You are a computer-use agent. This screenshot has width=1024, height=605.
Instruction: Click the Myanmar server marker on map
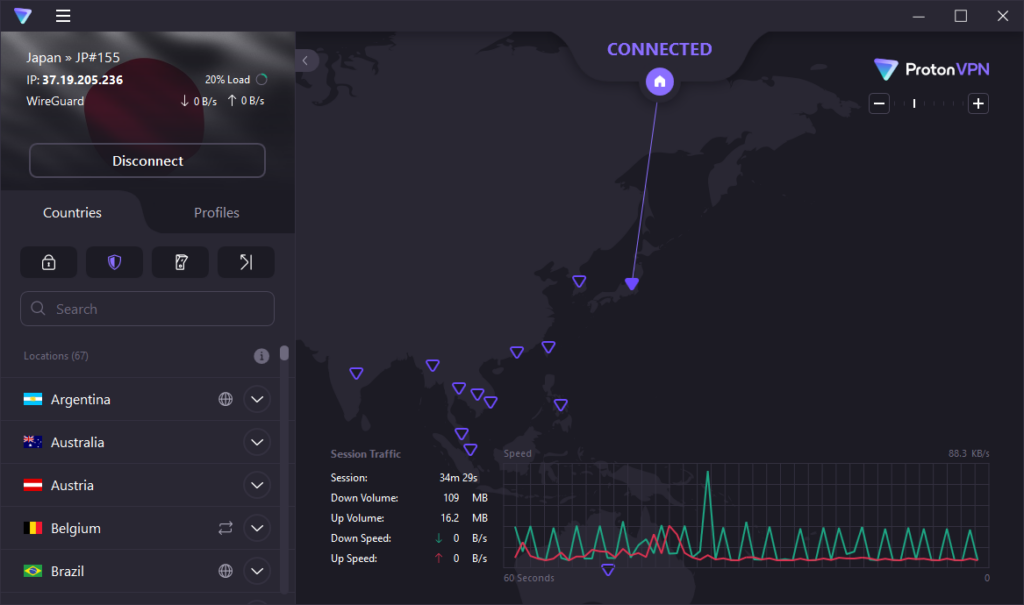click(x=432, y=365)
